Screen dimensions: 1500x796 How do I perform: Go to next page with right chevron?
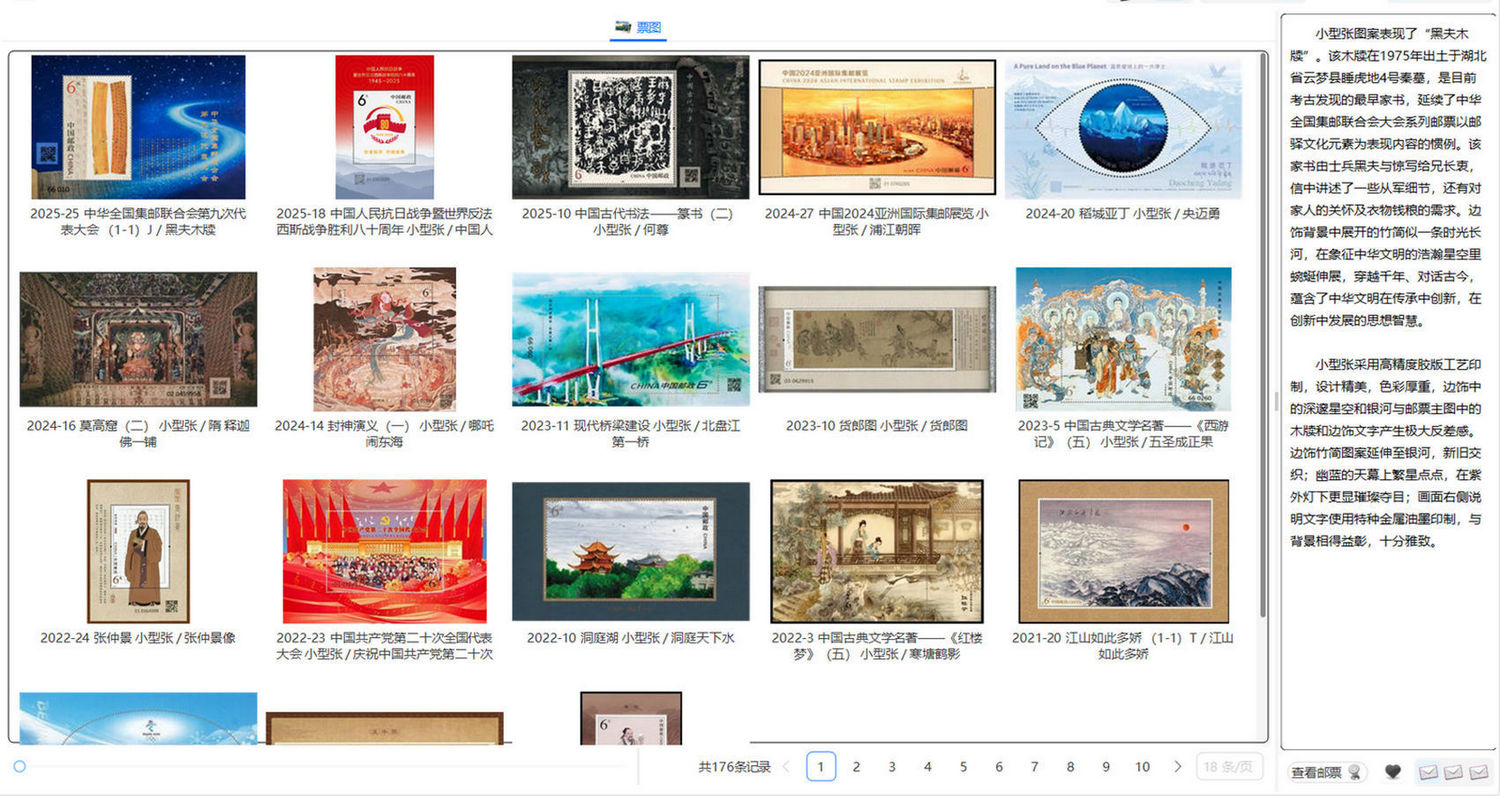coord(1177,767)
